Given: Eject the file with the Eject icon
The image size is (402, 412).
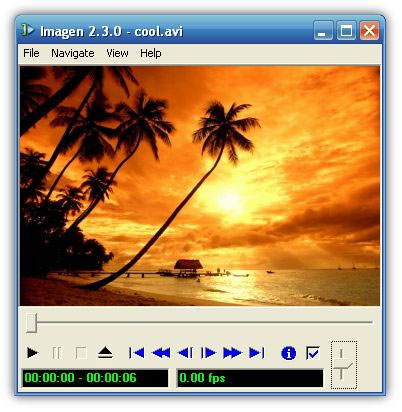Looking at the screenshot, I should (105, 353).
